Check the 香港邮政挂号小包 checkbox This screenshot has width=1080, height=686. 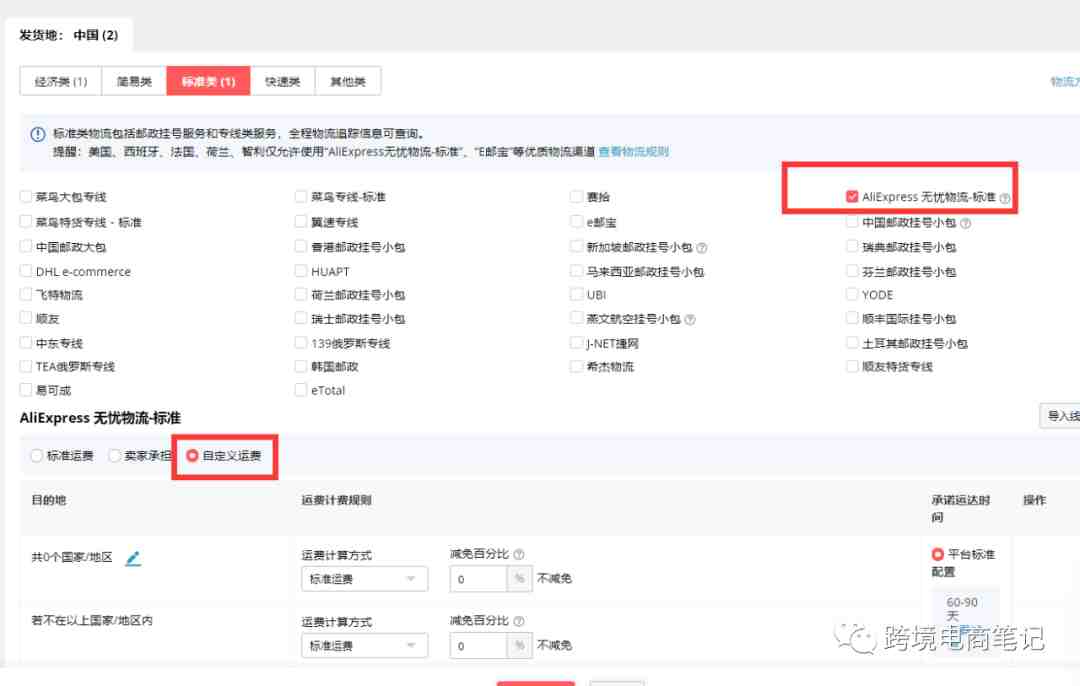point(301,247)
